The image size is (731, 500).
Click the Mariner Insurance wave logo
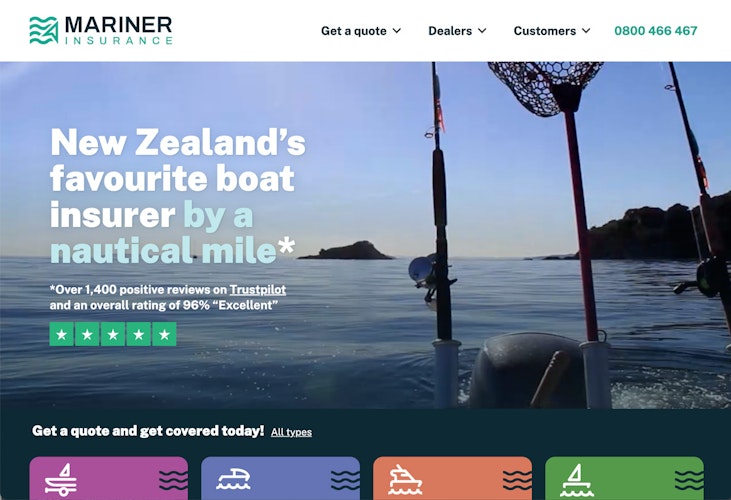pyautogui.click(x=43, y=30)
